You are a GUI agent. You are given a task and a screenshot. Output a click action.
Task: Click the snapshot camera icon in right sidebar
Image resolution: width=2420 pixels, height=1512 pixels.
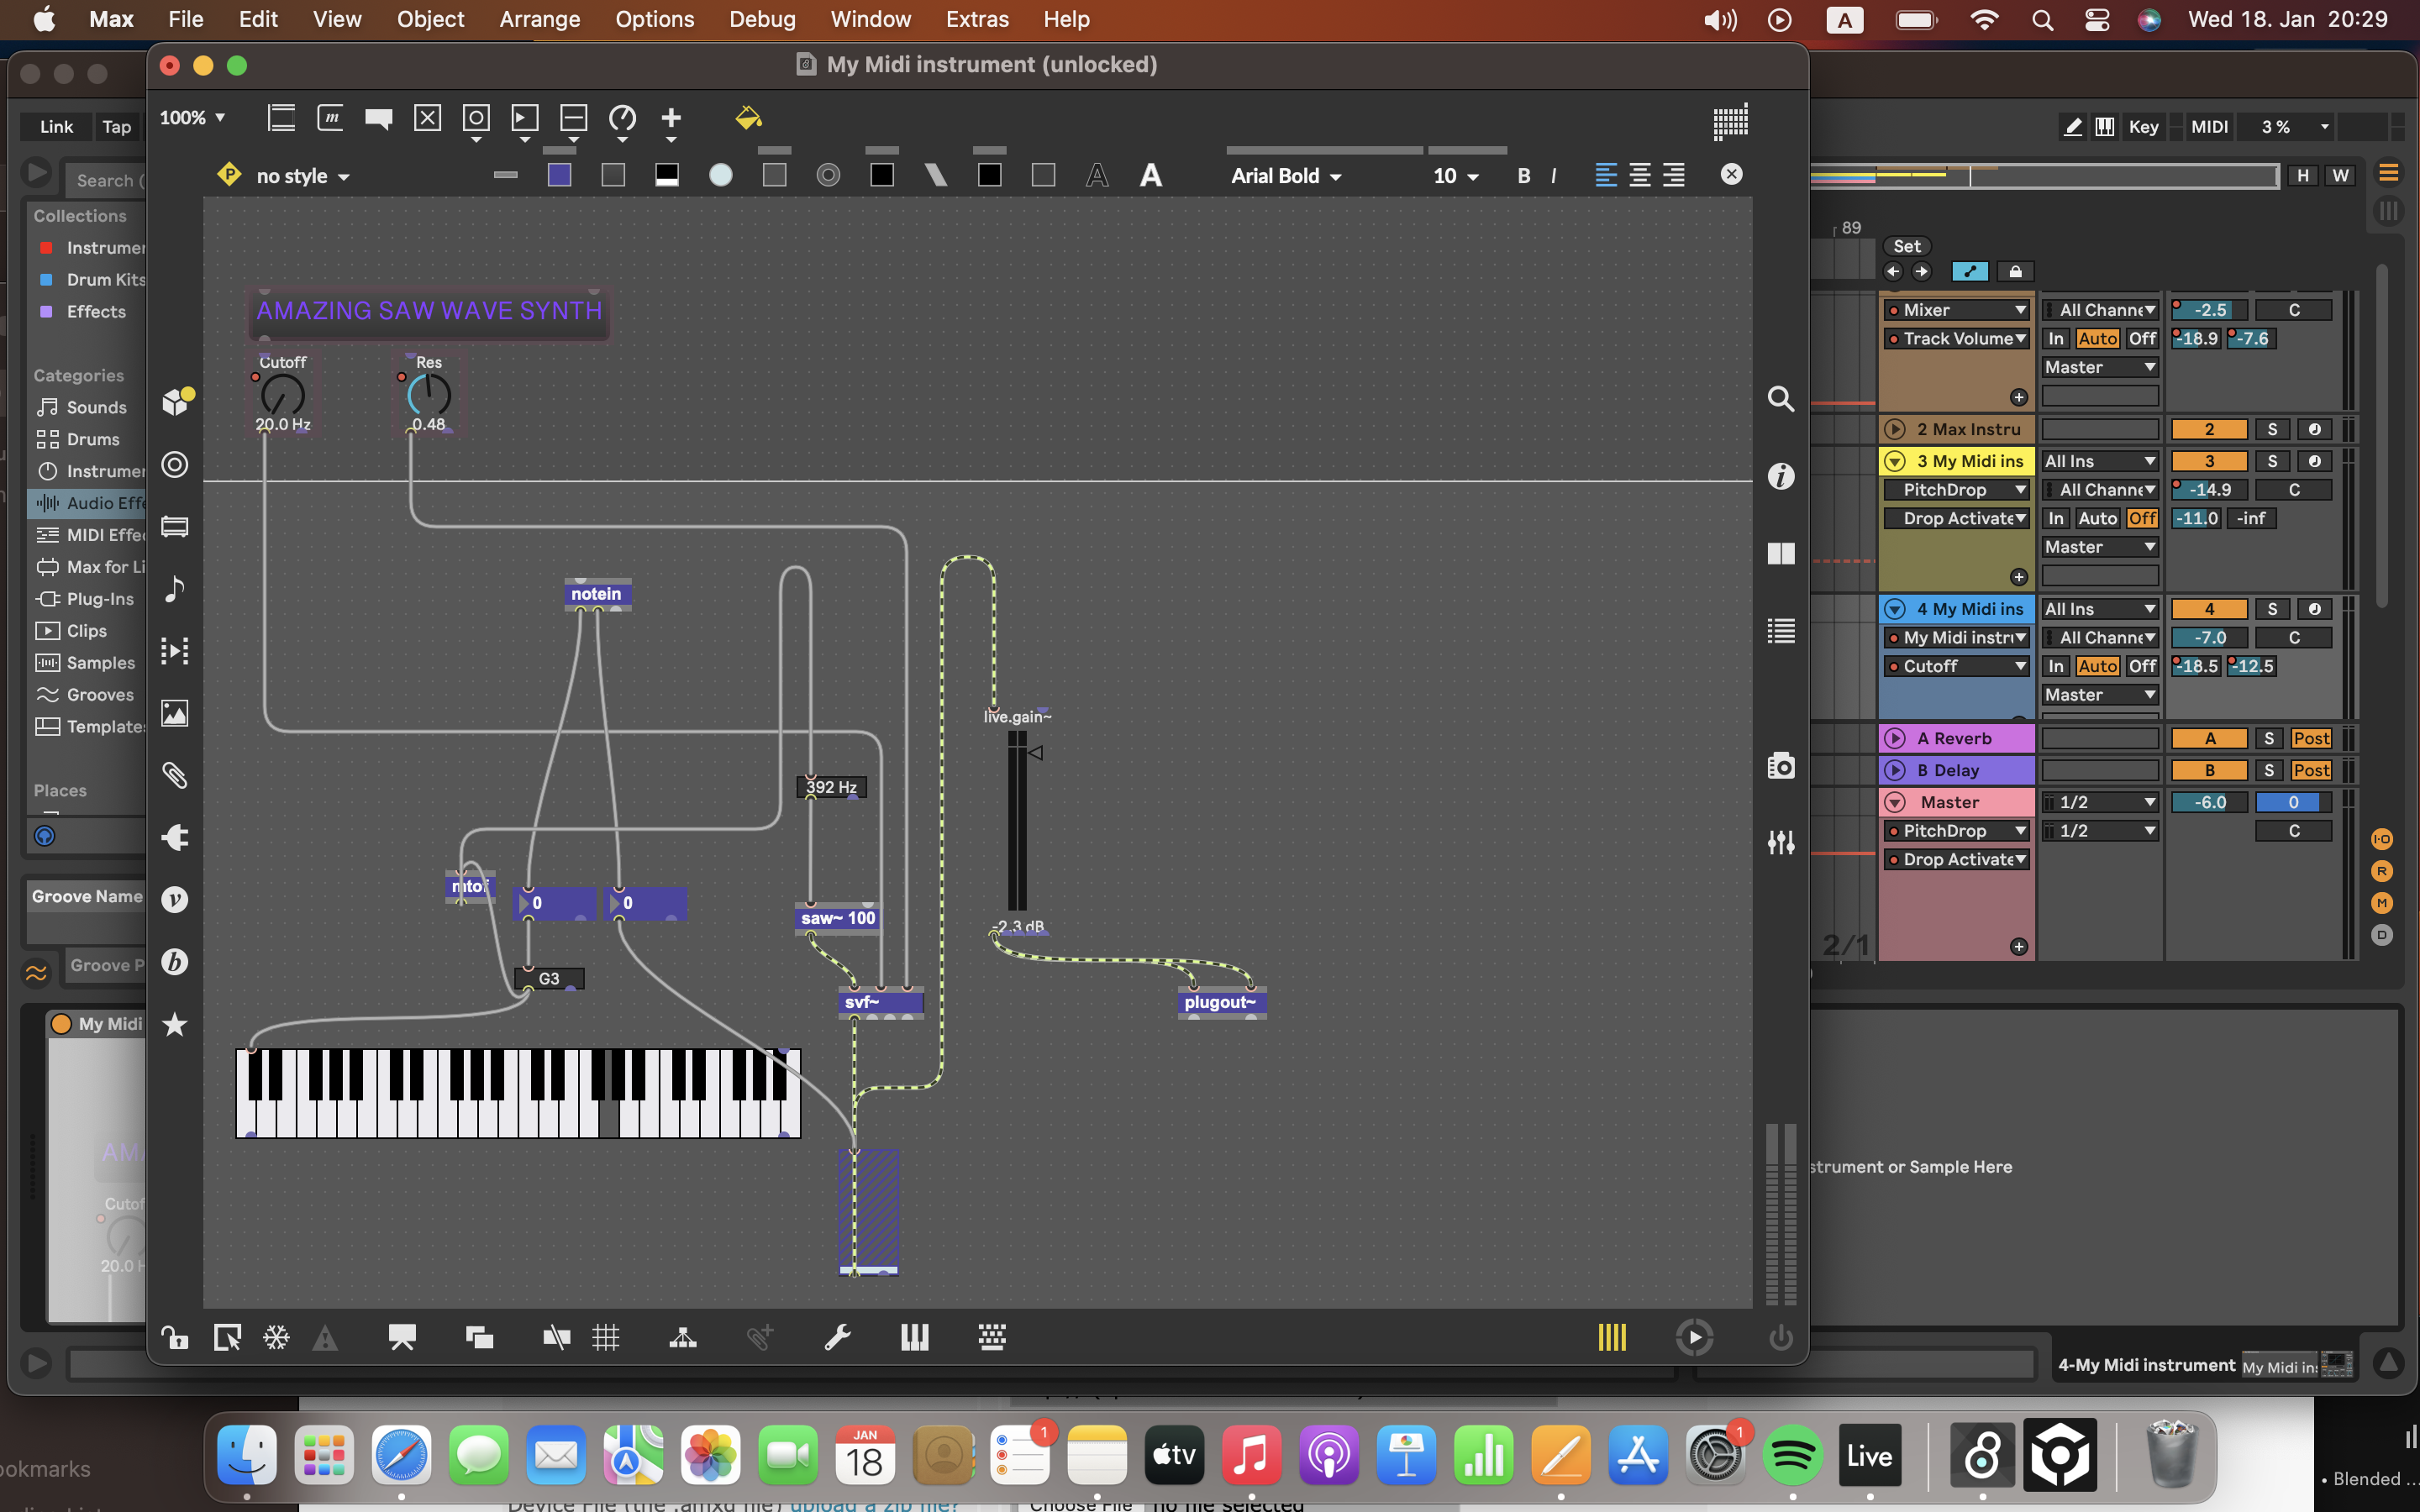(x=1781, y=766)
